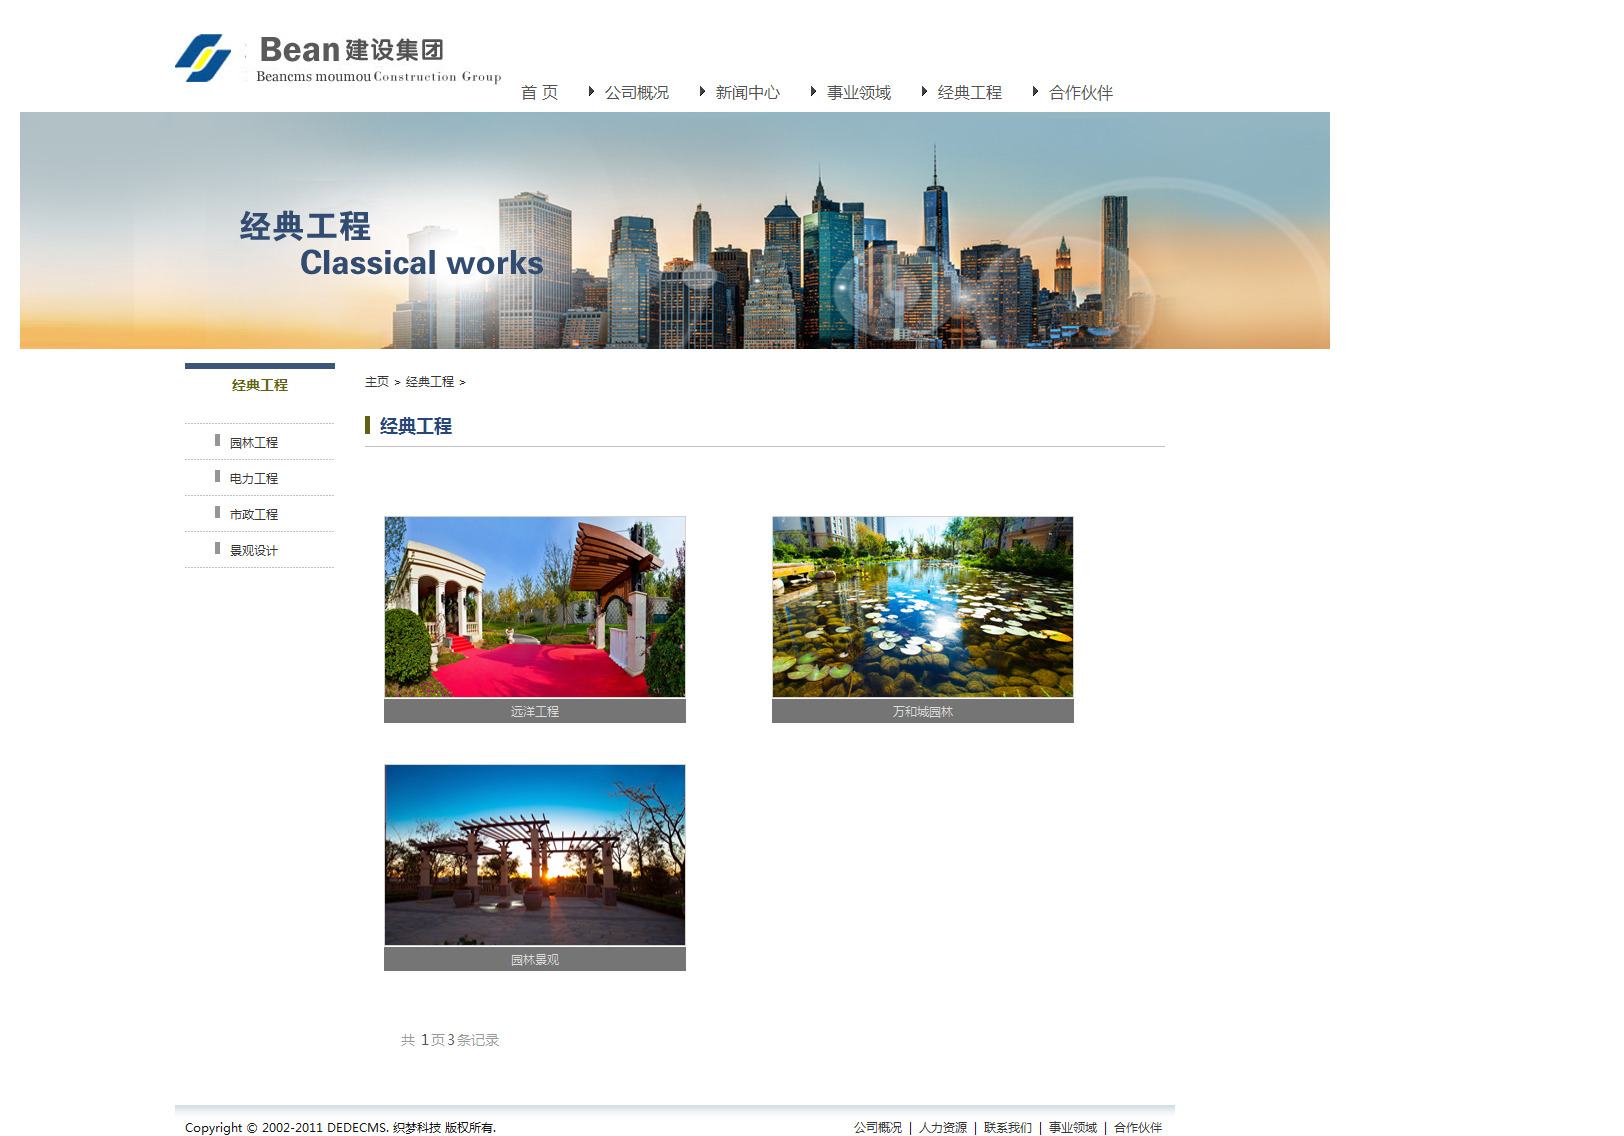Click 主页 in the breadcrumb trail
The width and height of the screenshot is (1624, 1136).
click(377, 382)
